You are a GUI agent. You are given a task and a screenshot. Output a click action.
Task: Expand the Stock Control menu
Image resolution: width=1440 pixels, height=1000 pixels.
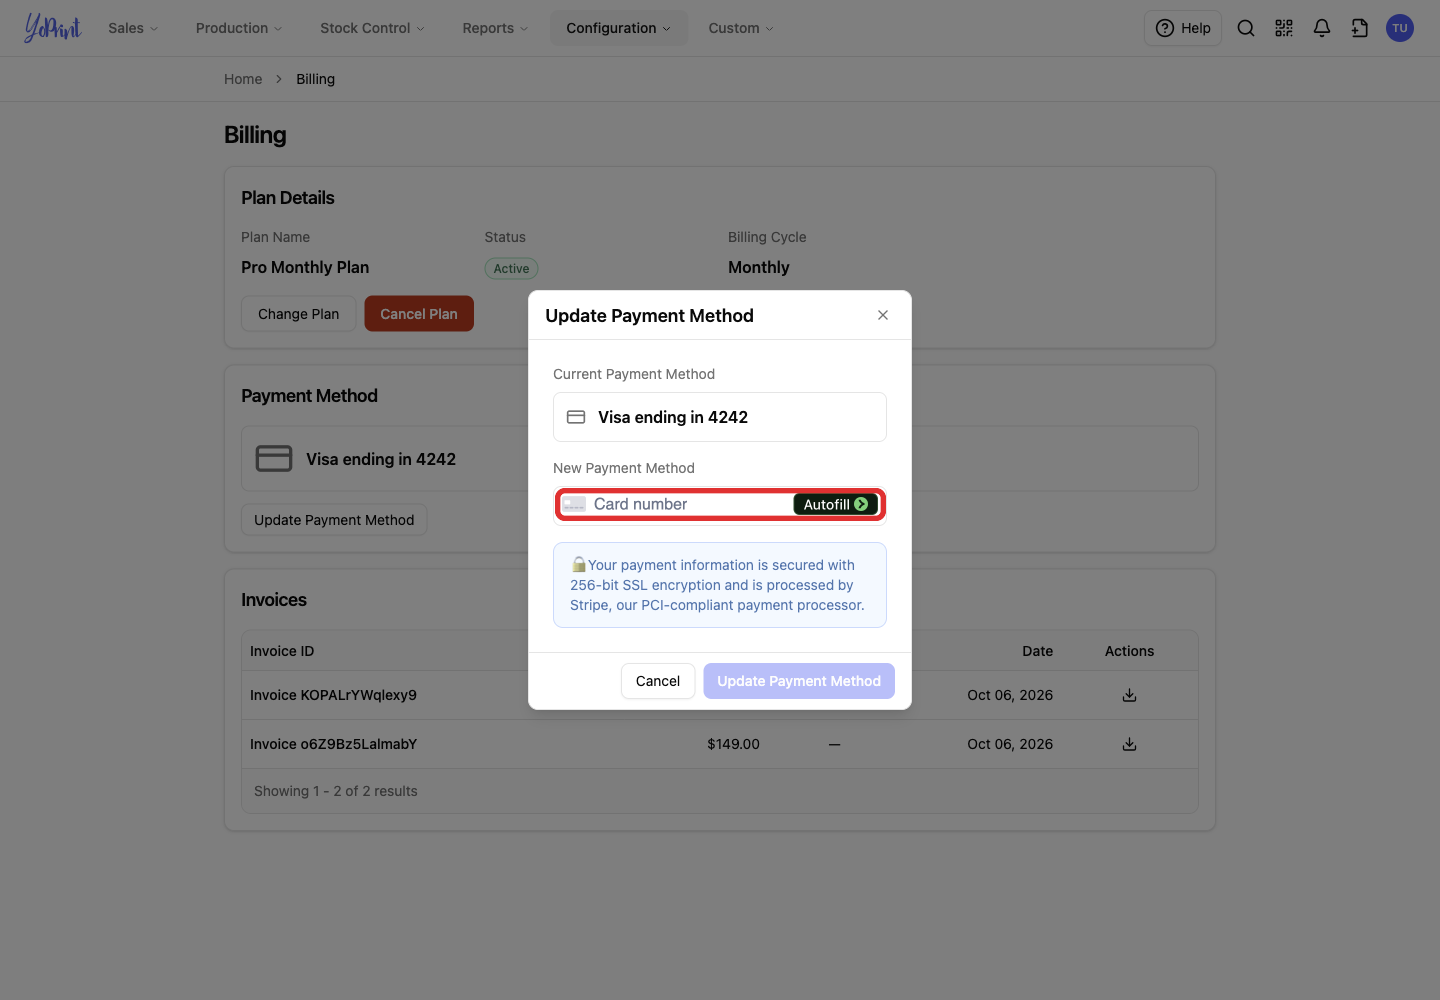[x=372, y=28]
